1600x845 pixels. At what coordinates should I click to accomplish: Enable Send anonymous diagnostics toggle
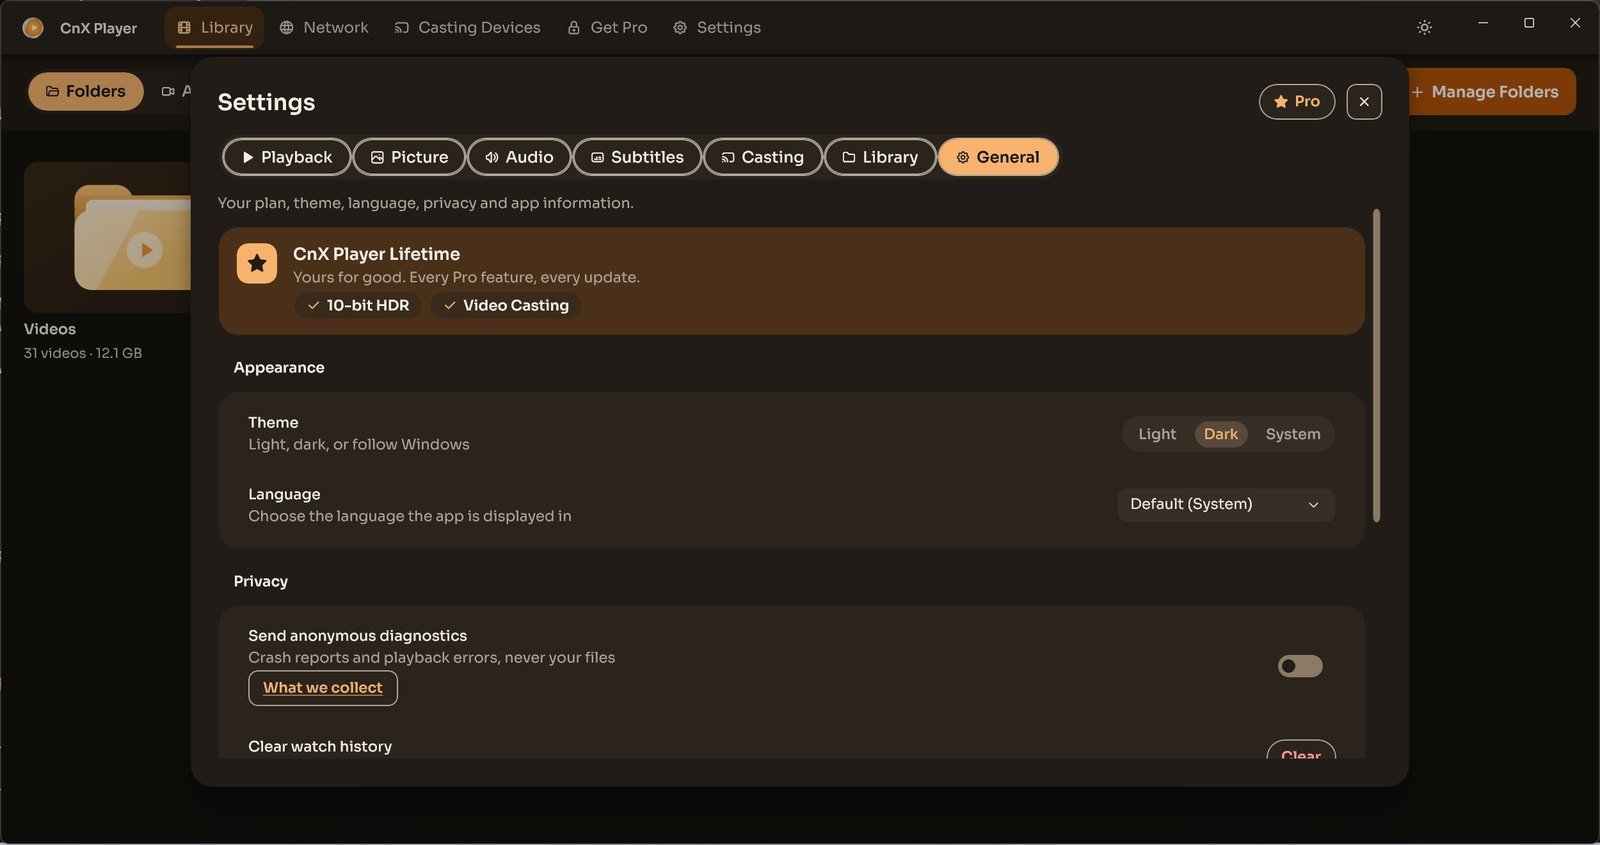point(1300,666)
